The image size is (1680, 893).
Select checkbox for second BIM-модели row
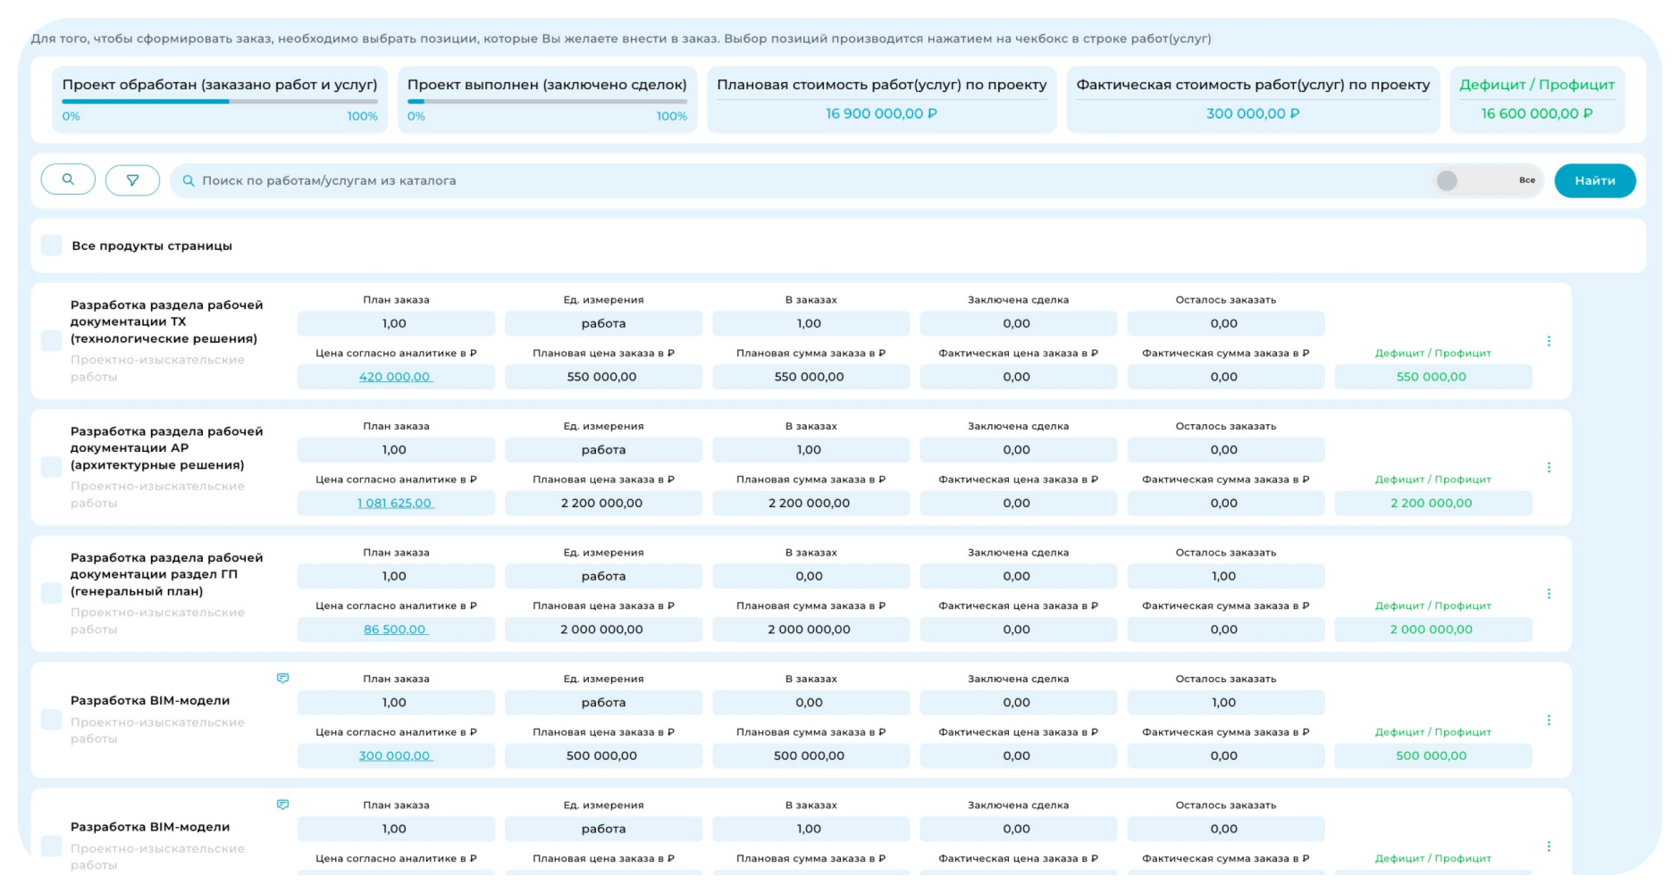[x=52, y=846]
